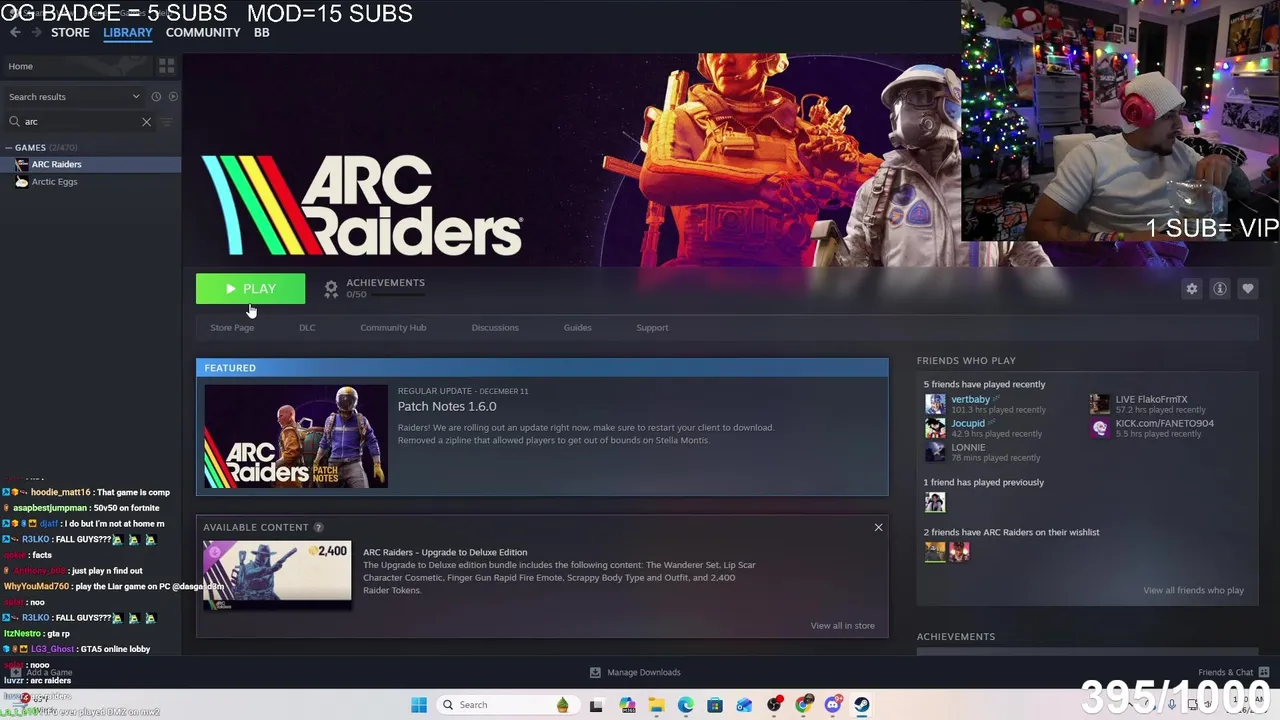Open the Guides tab

pos(577,328)
